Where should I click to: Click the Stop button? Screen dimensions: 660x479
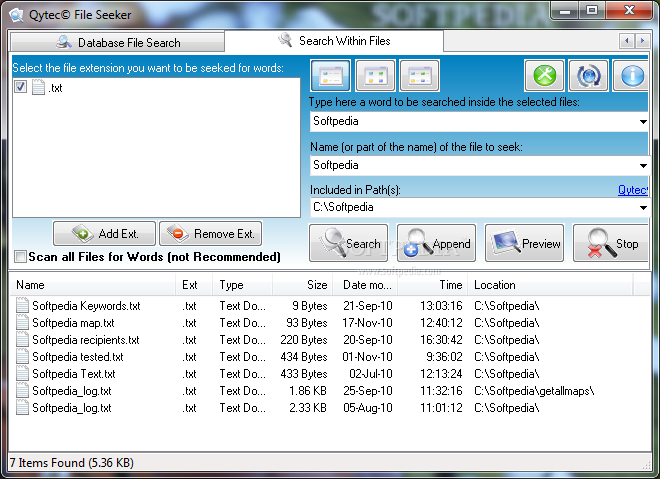pyautogui.click(x=611, y=243)
